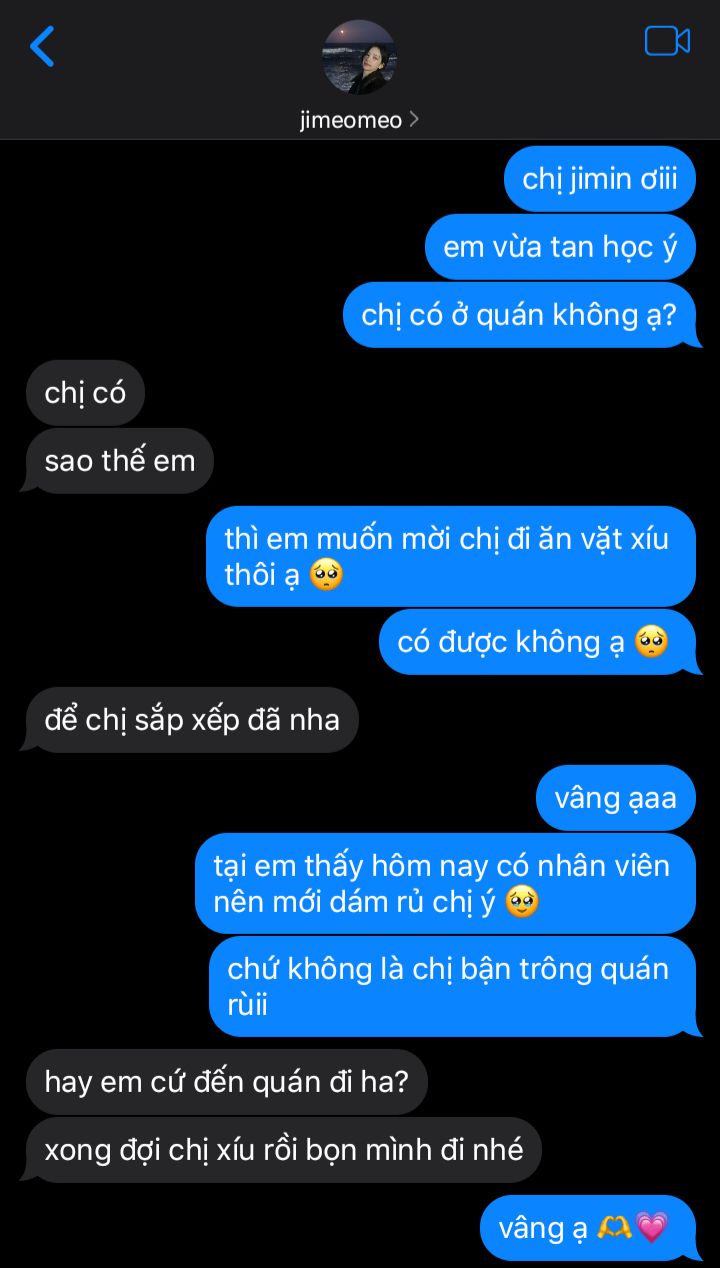Select message "để chị sắp xếp đã nha"

click(x=191, y=720)
